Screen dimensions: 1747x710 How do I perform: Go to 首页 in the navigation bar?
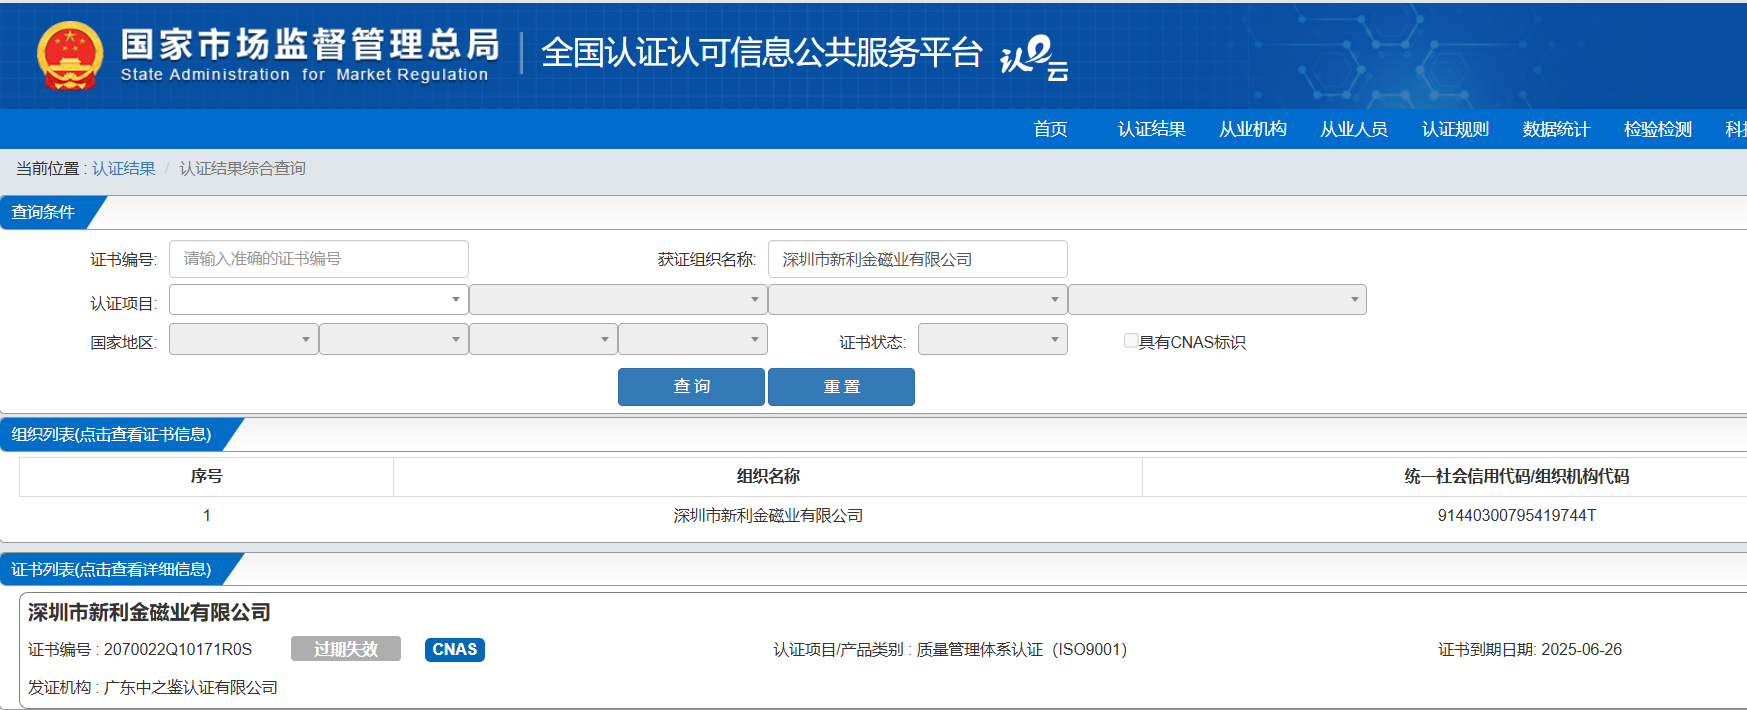click(1050, 129)
